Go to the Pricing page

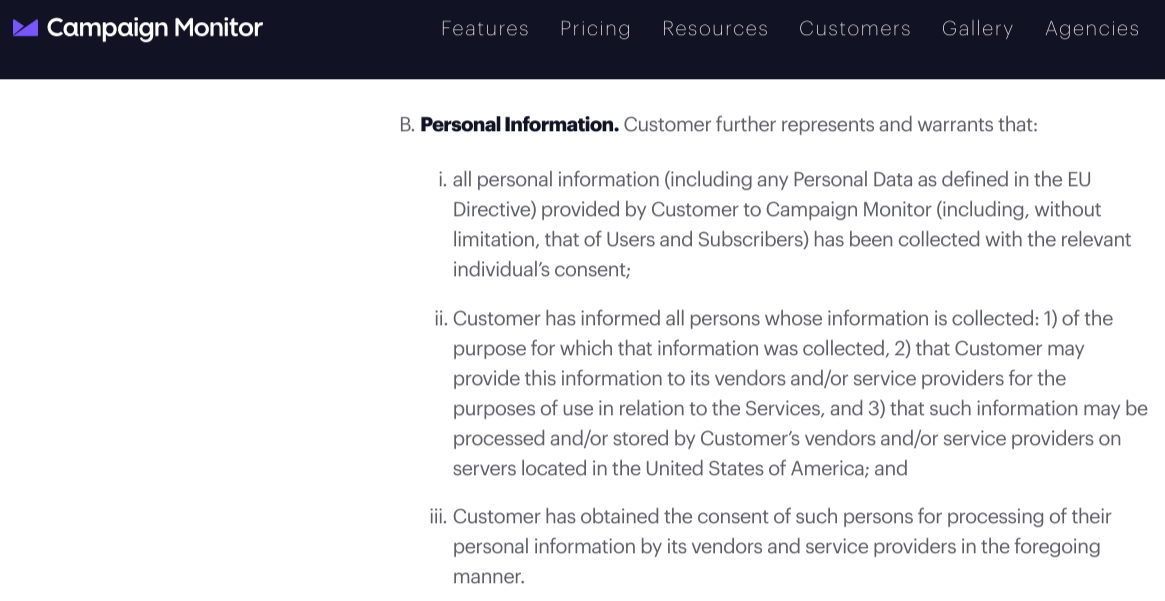coord(595,28)
